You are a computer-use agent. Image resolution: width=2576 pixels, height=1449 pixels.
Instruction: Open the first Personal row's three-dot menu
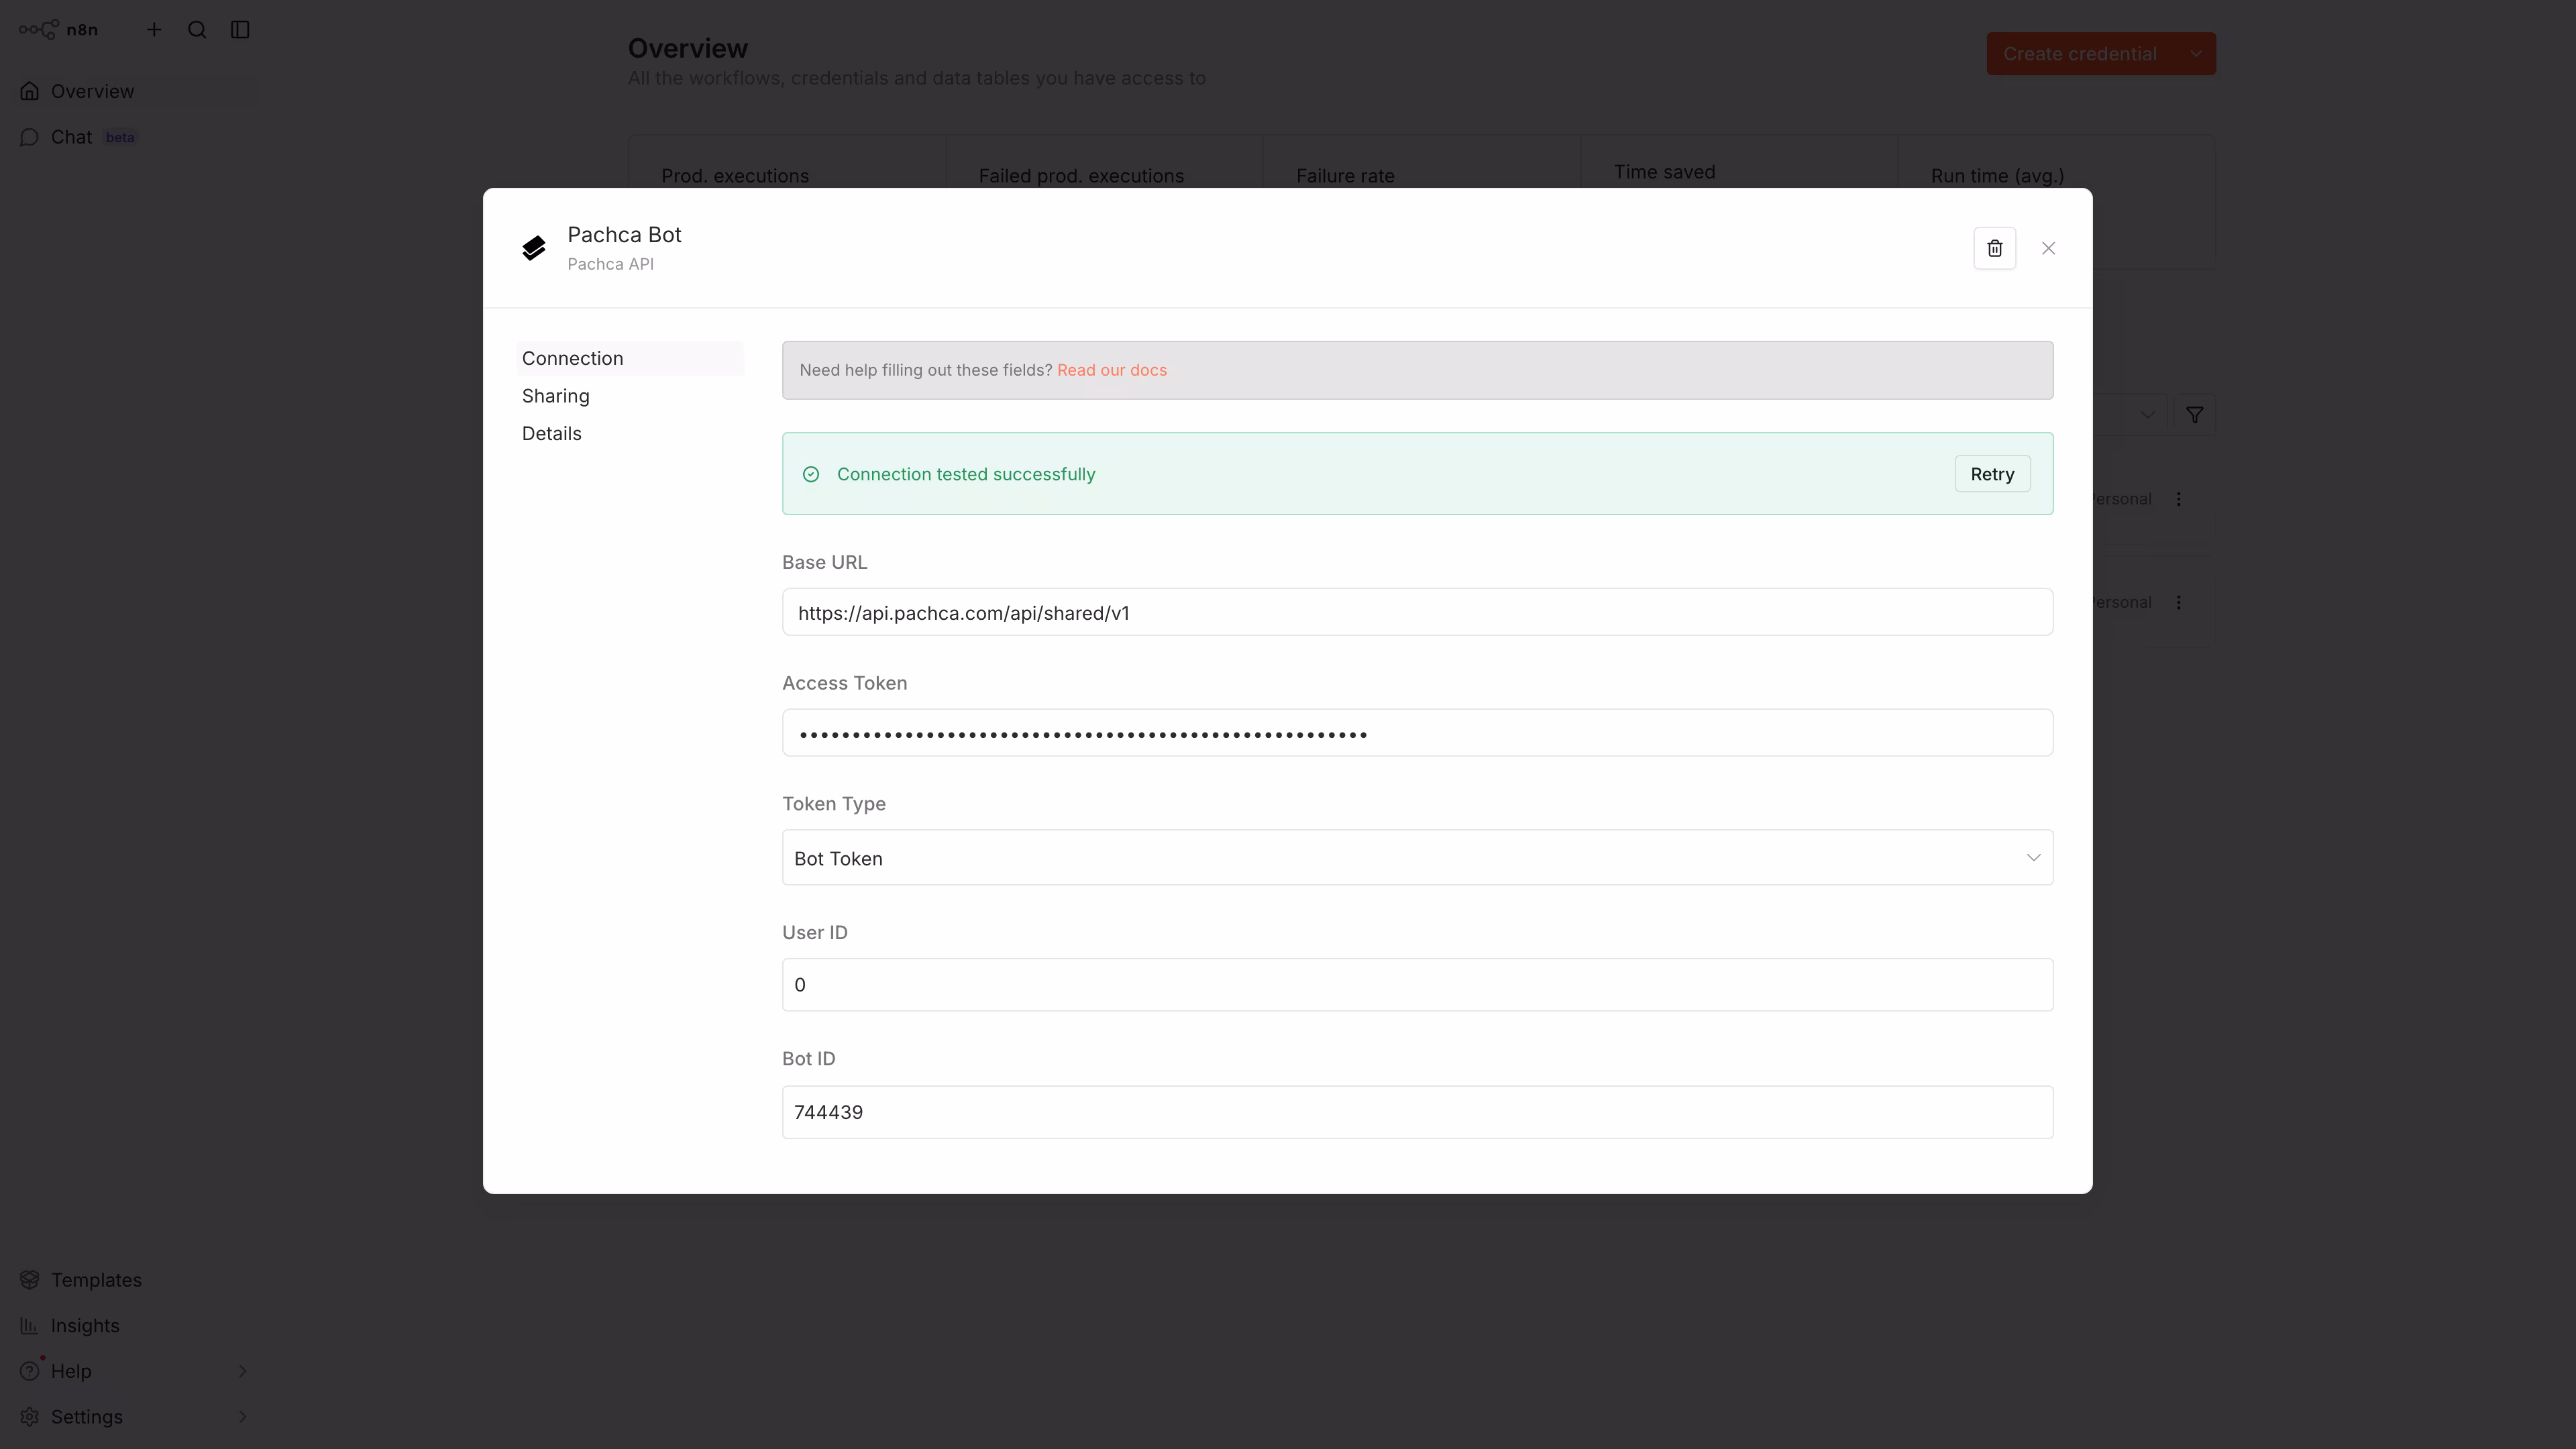2179,499
